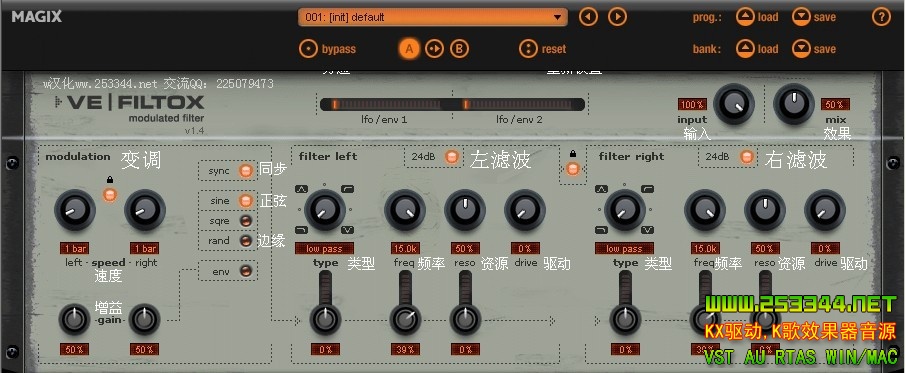Copy A to B with arrow icon
Viewport: 906px width, 373px height.
click(435, 49)
